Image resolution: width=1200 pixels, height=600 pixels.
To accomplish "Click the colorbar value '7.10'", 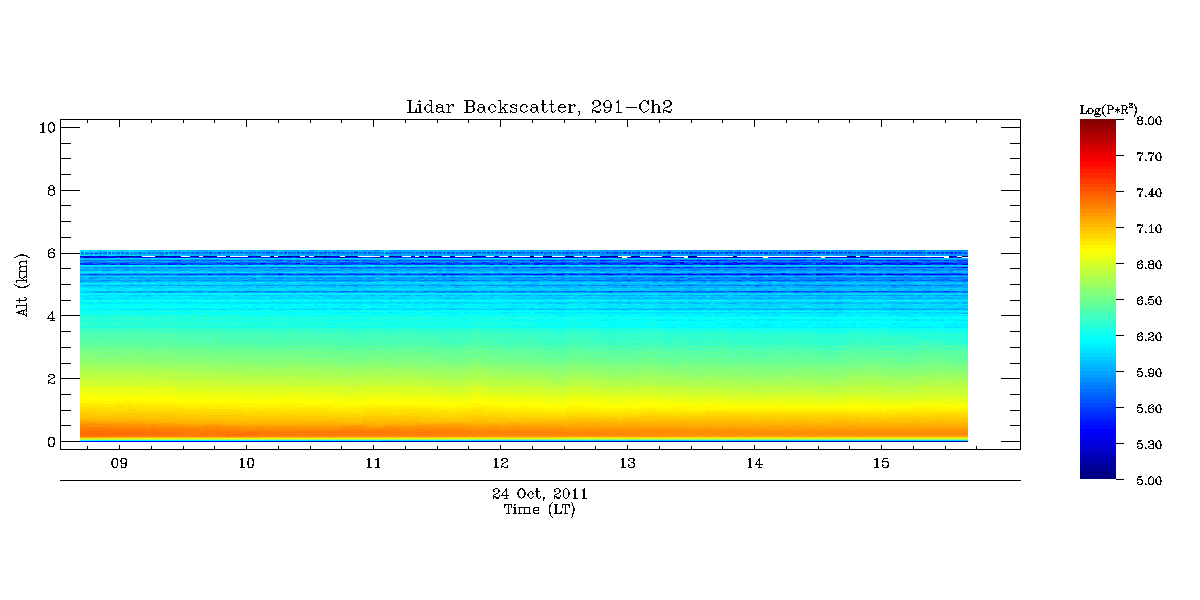I will (x=1148, y=229).
